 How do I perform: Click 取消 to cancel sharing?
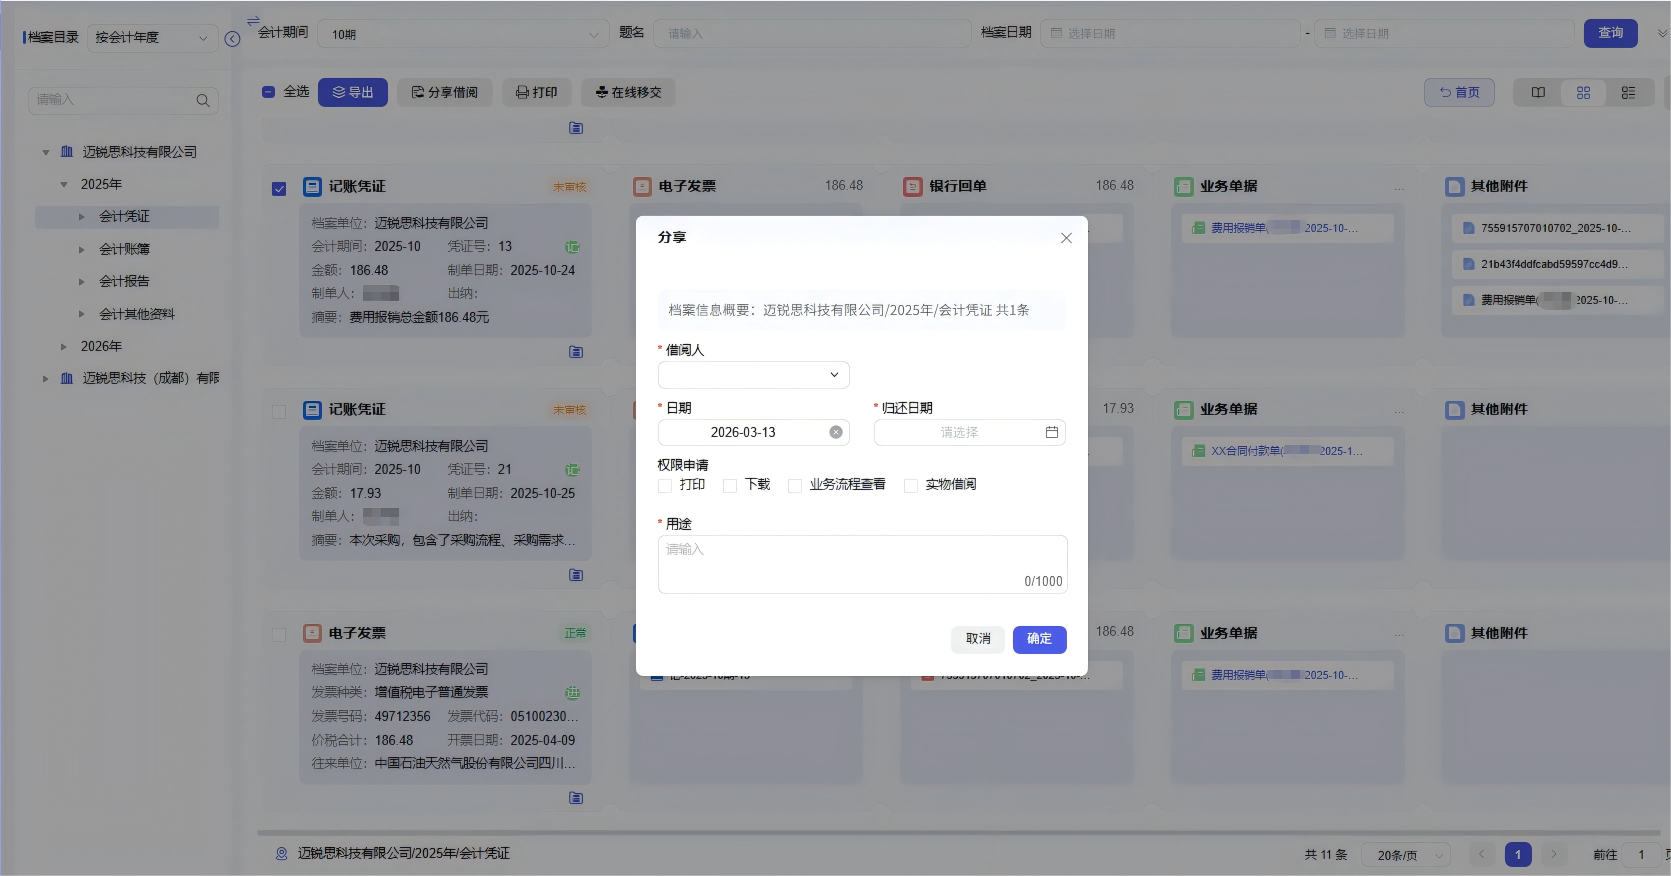[977, 639]
